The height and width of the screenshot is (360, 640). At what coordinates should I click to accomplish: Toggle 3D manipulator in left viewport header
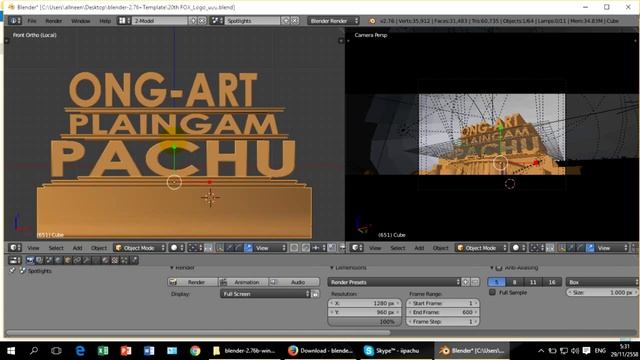click(x=220, y=248)
